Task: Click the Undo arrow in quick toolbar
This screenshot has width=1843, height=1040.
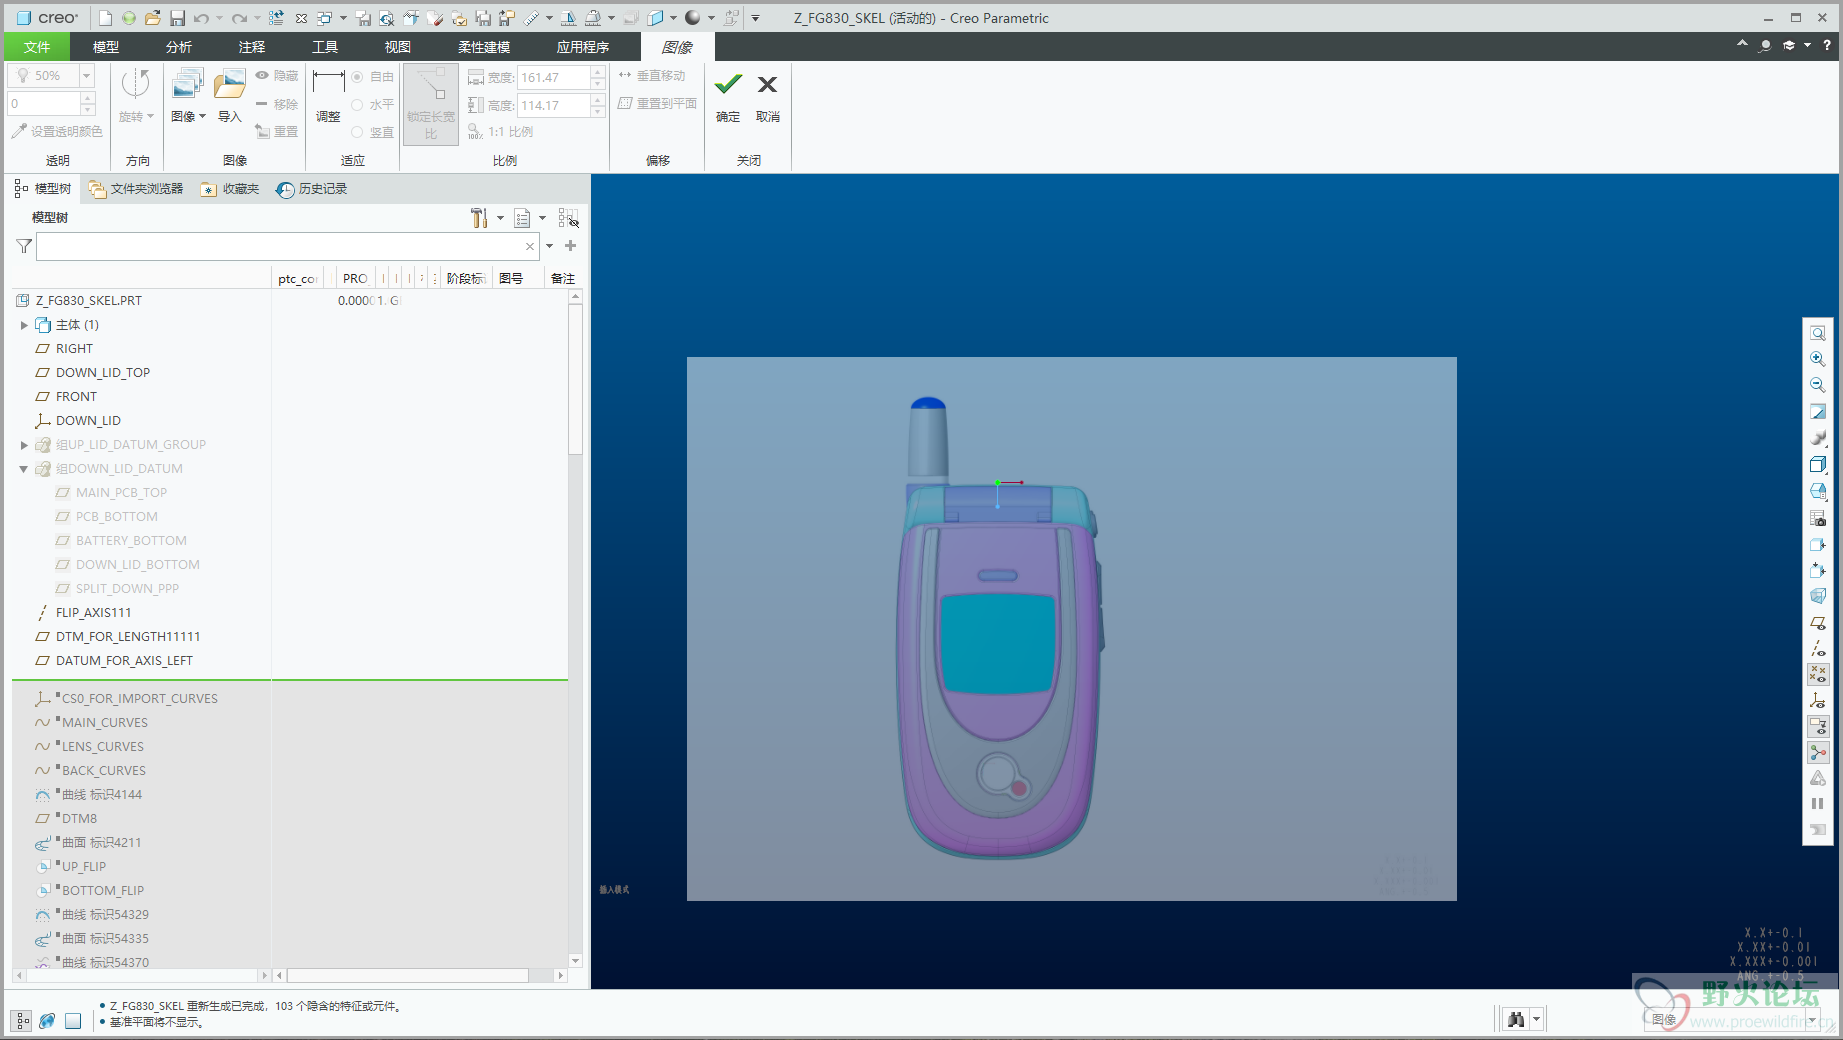Action: pos(202,18)
